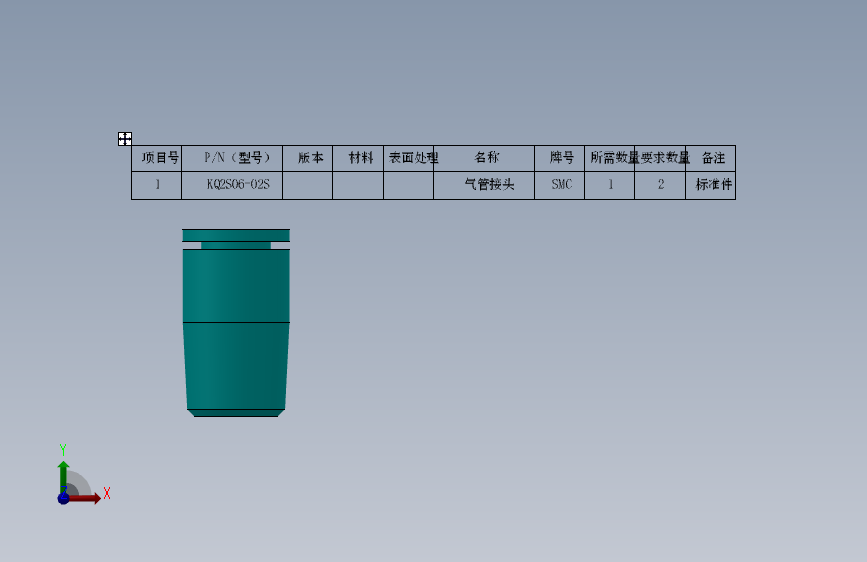The image size is (867, 562).
Task: Select the 项目号 header cell
Action: pyautogui.click(x=156, y=158)
